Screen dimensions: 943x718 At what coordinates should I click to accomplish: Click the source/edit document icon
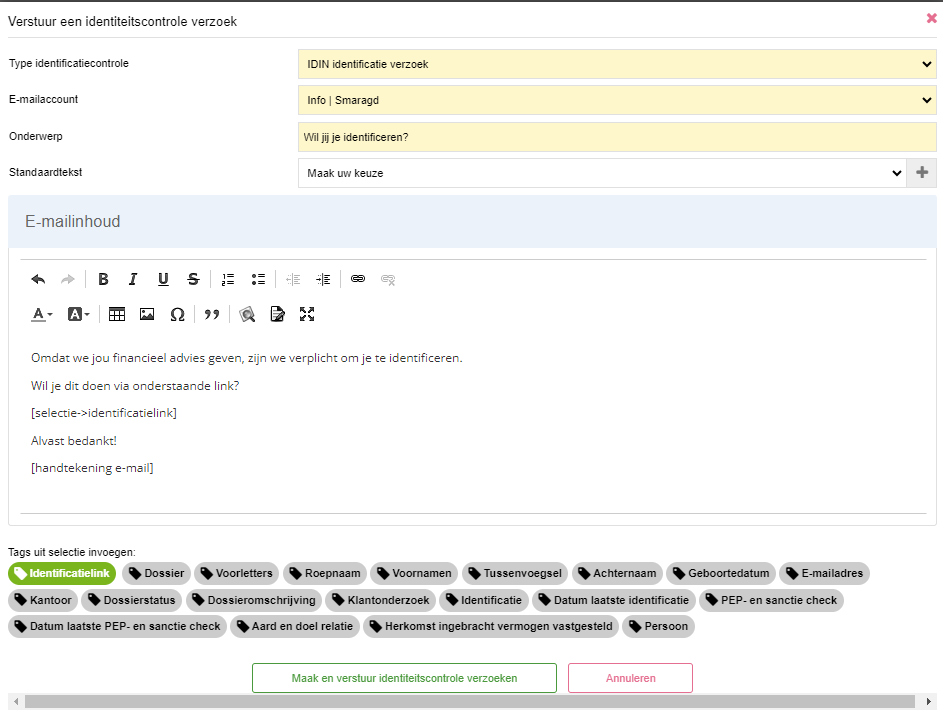[x=277, y=315]
